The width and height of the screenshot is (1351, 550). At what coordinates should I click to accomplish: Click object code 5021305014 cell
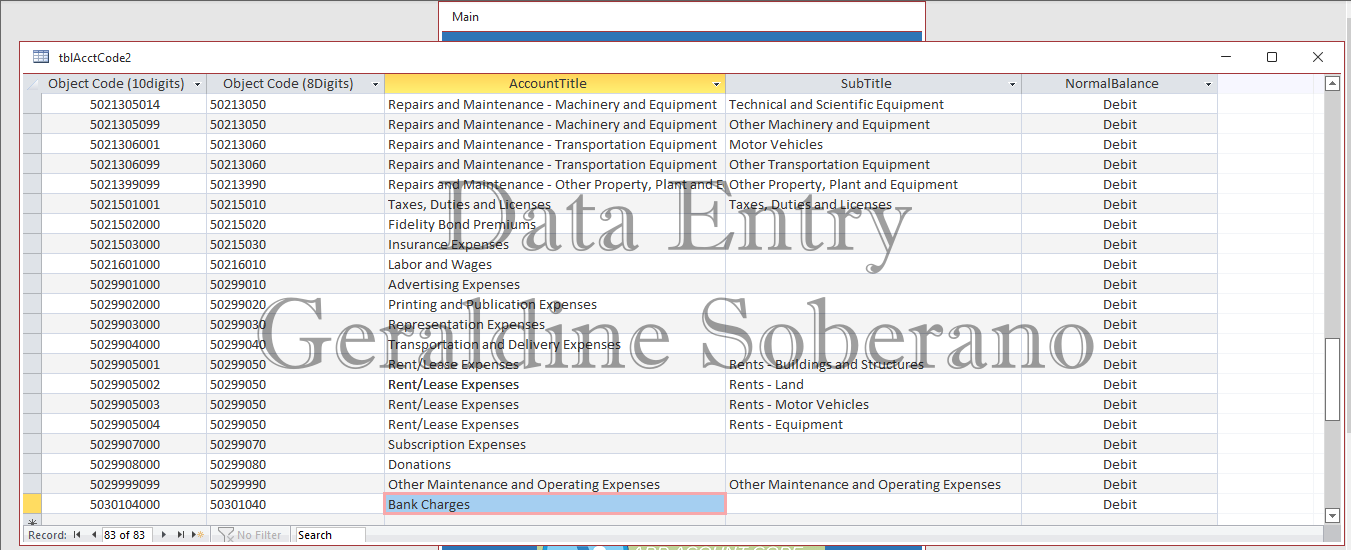pyautogui.click(x=125, y=104)
